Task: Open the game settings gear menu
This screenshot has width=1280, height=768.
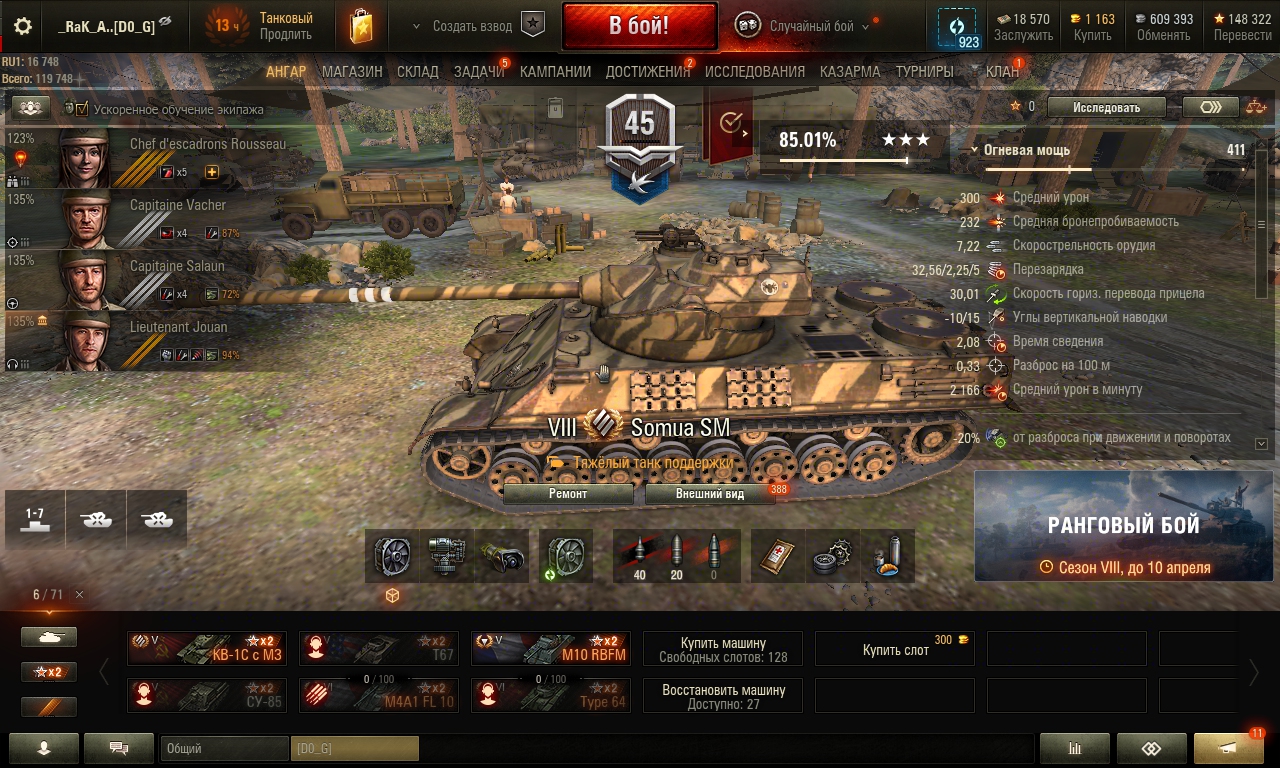Action: 22,26
